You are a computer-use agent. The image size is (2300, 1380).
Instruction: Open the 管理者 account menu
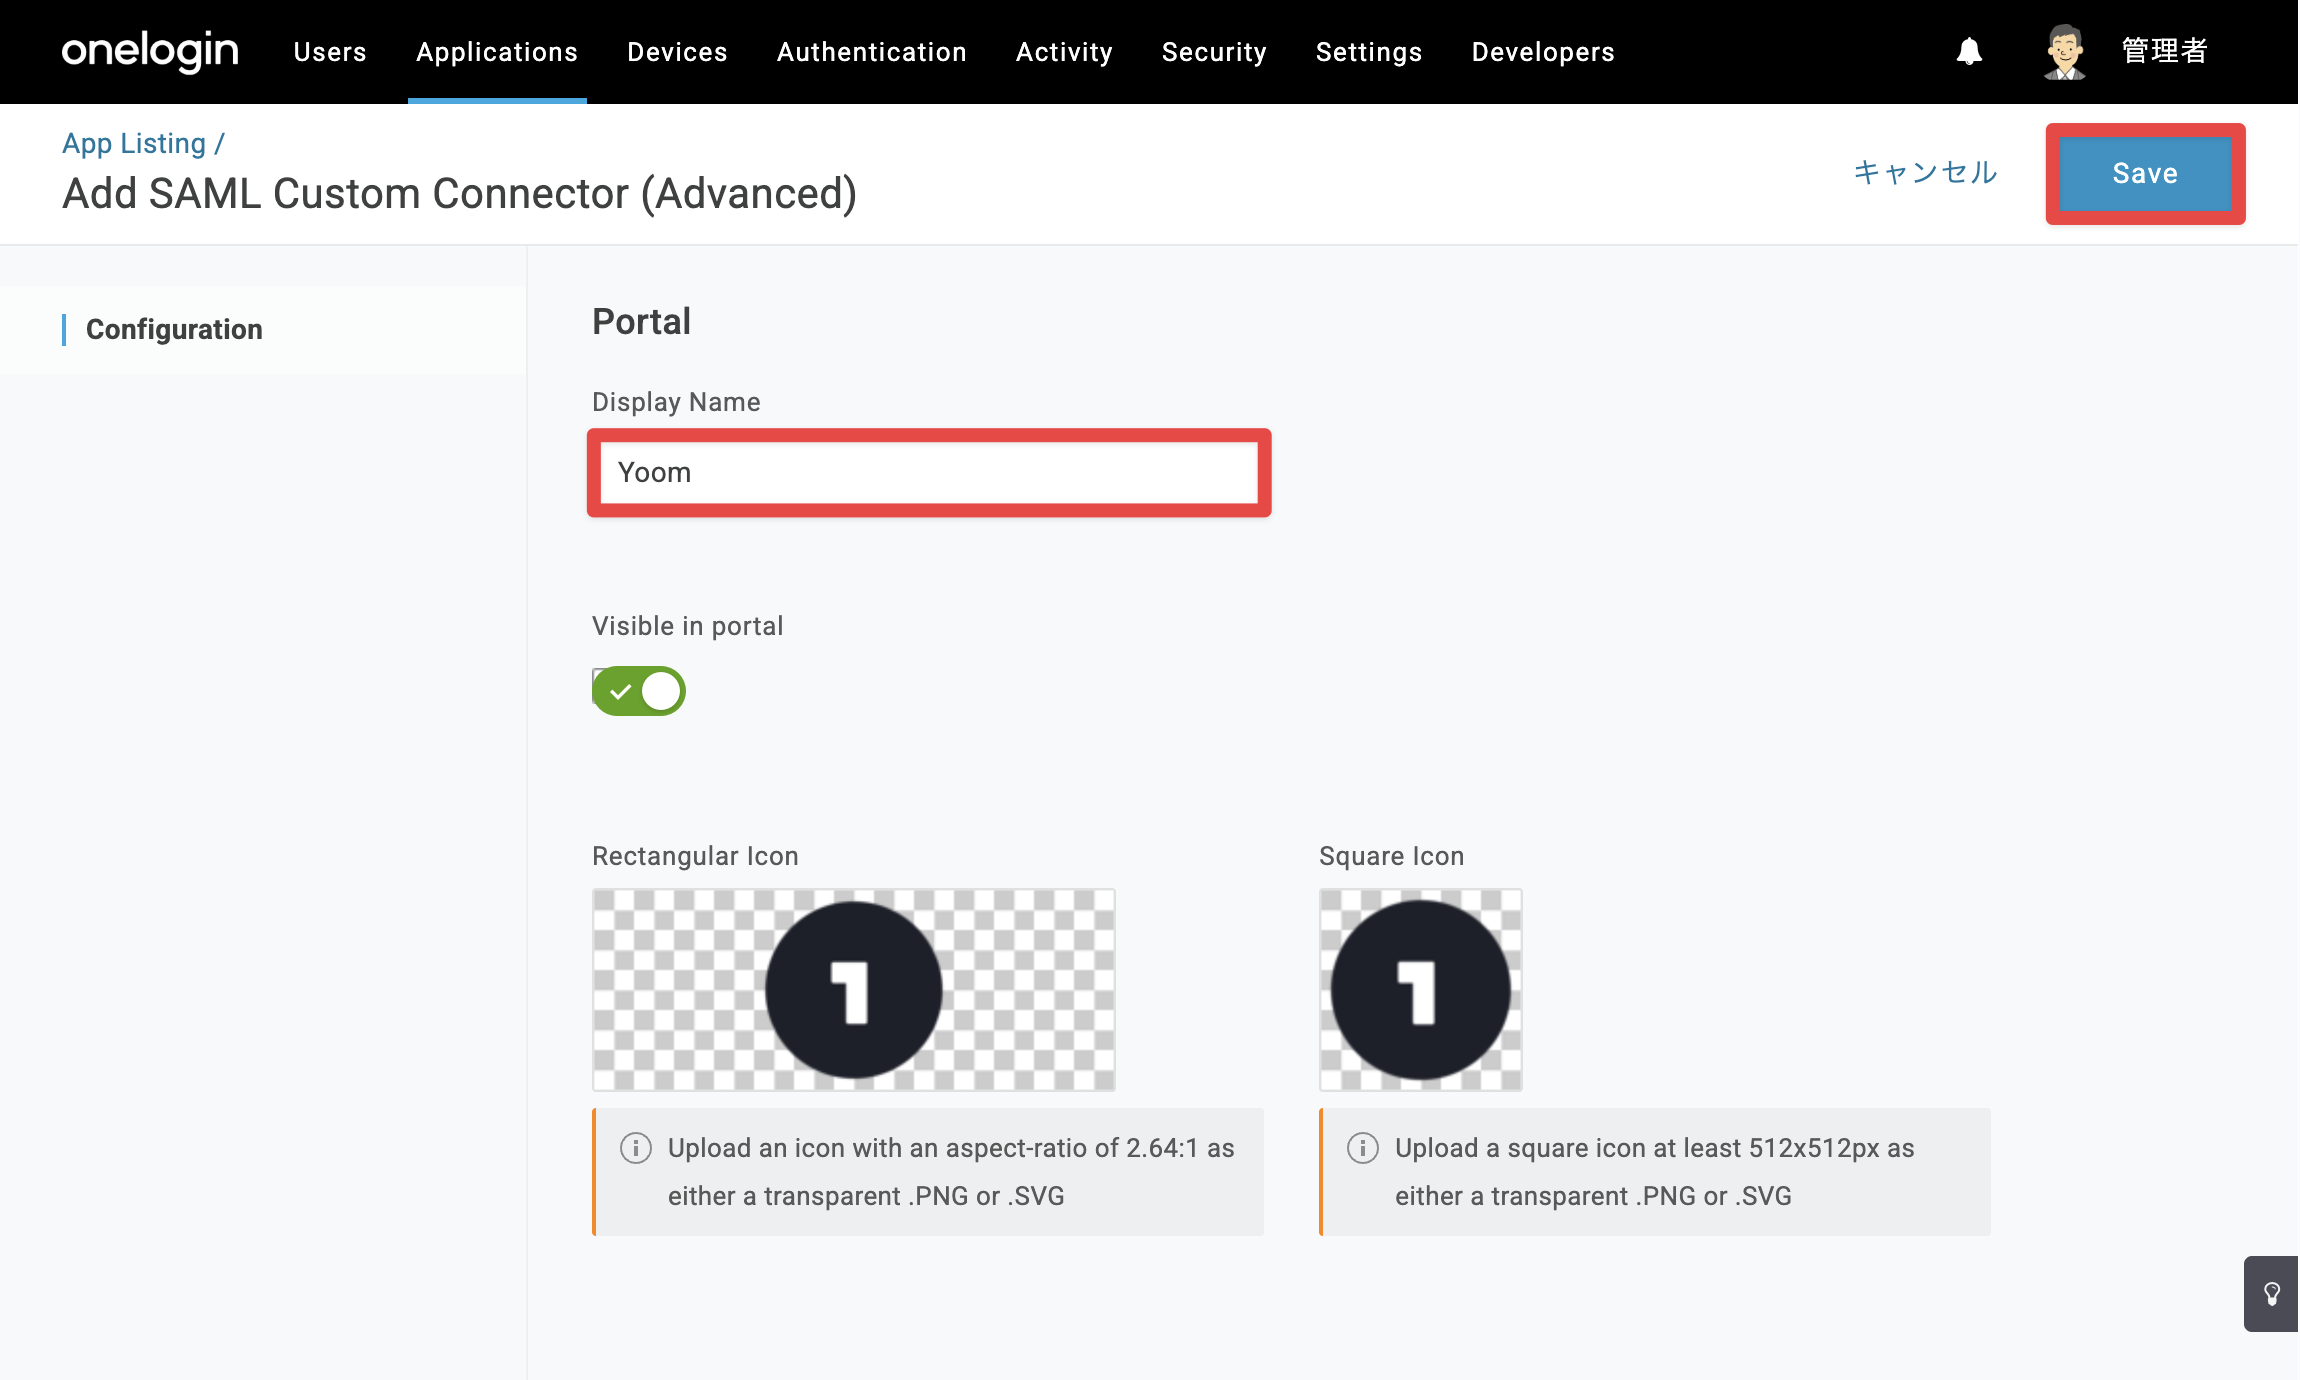pyautogui.click(x=2164, y=51)
